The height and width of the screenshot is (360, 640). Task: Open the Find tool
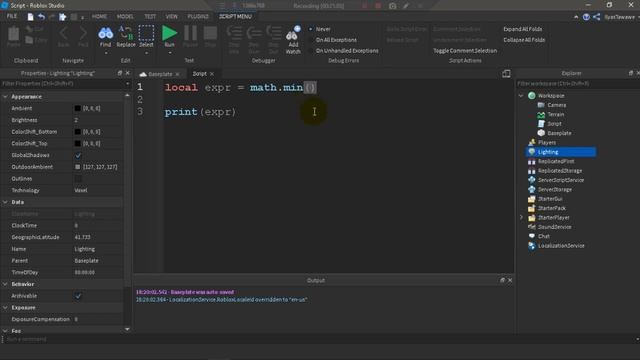(105, 37)
